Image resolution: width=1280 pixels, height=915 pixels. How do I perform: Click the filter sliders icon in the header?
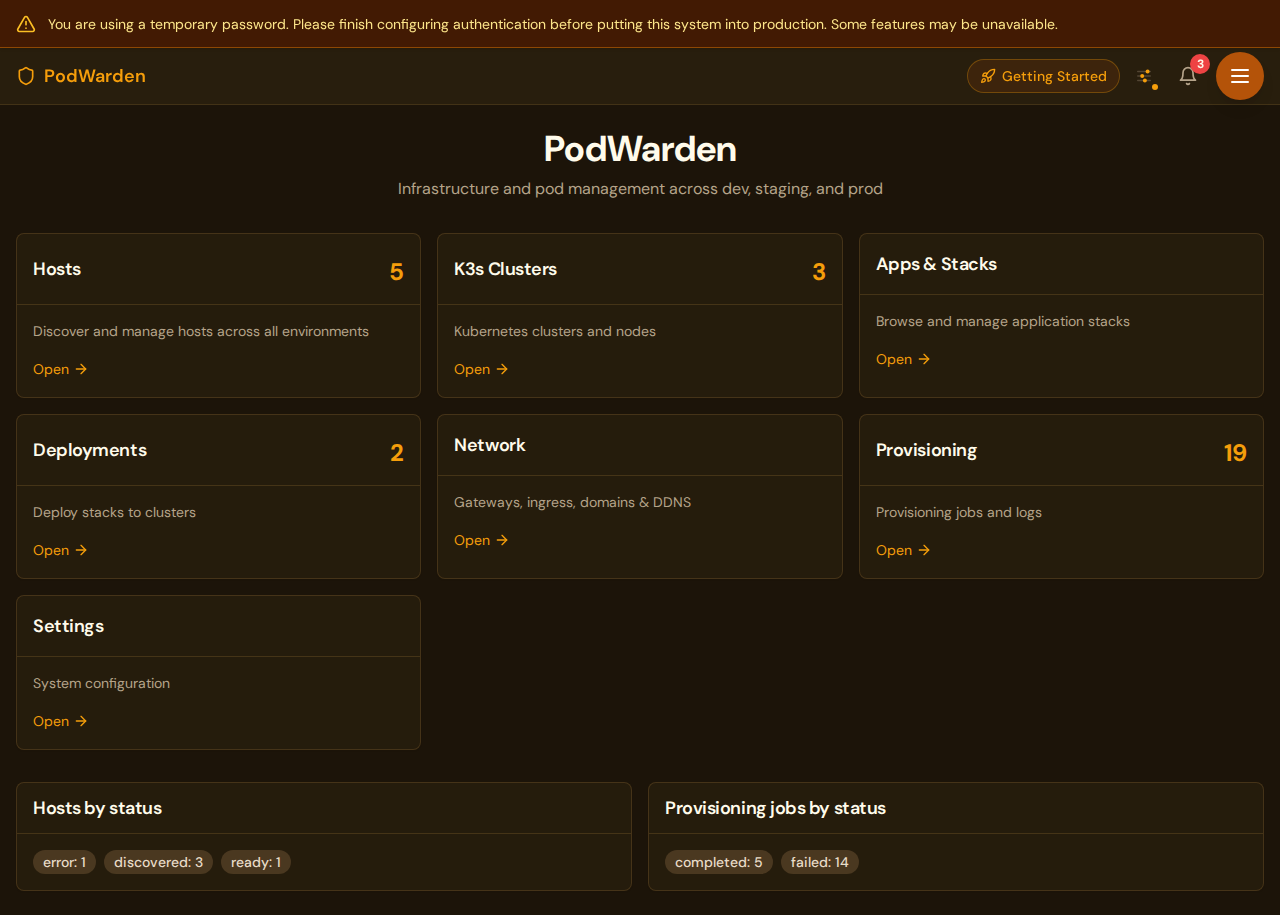point(1146,75)
